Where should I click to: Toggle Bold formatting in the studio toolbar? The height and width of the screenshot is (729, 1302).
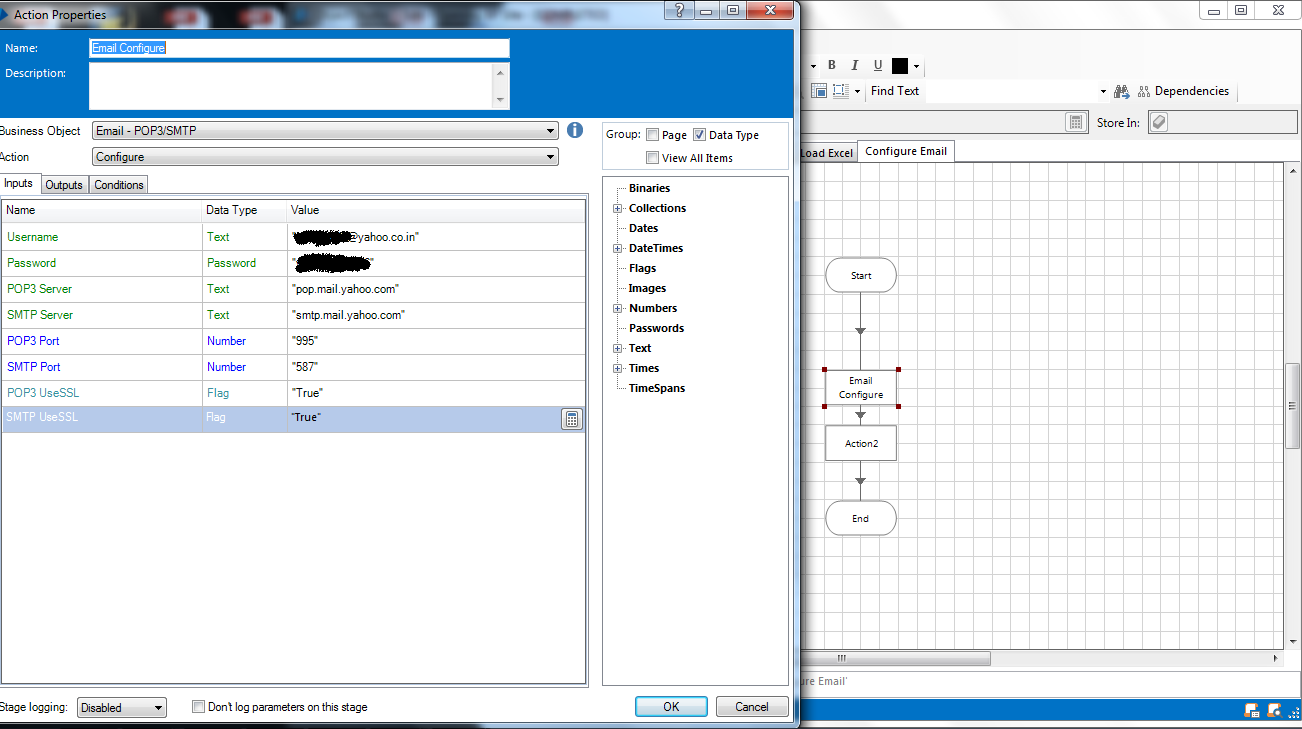click(830, 66)
